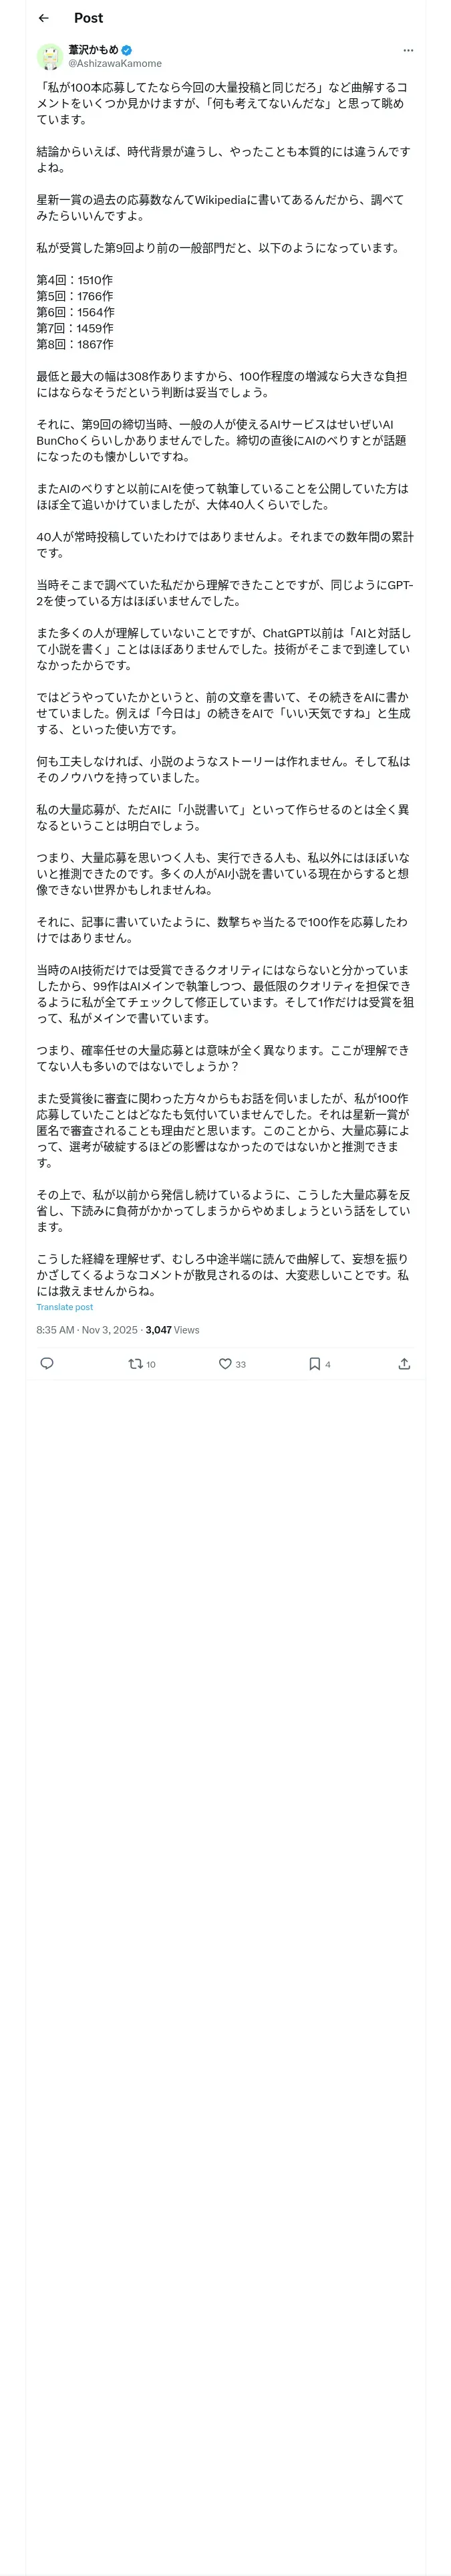Open the three-dot more options menu
This screenshot has height=2576, width=451.
407,50
